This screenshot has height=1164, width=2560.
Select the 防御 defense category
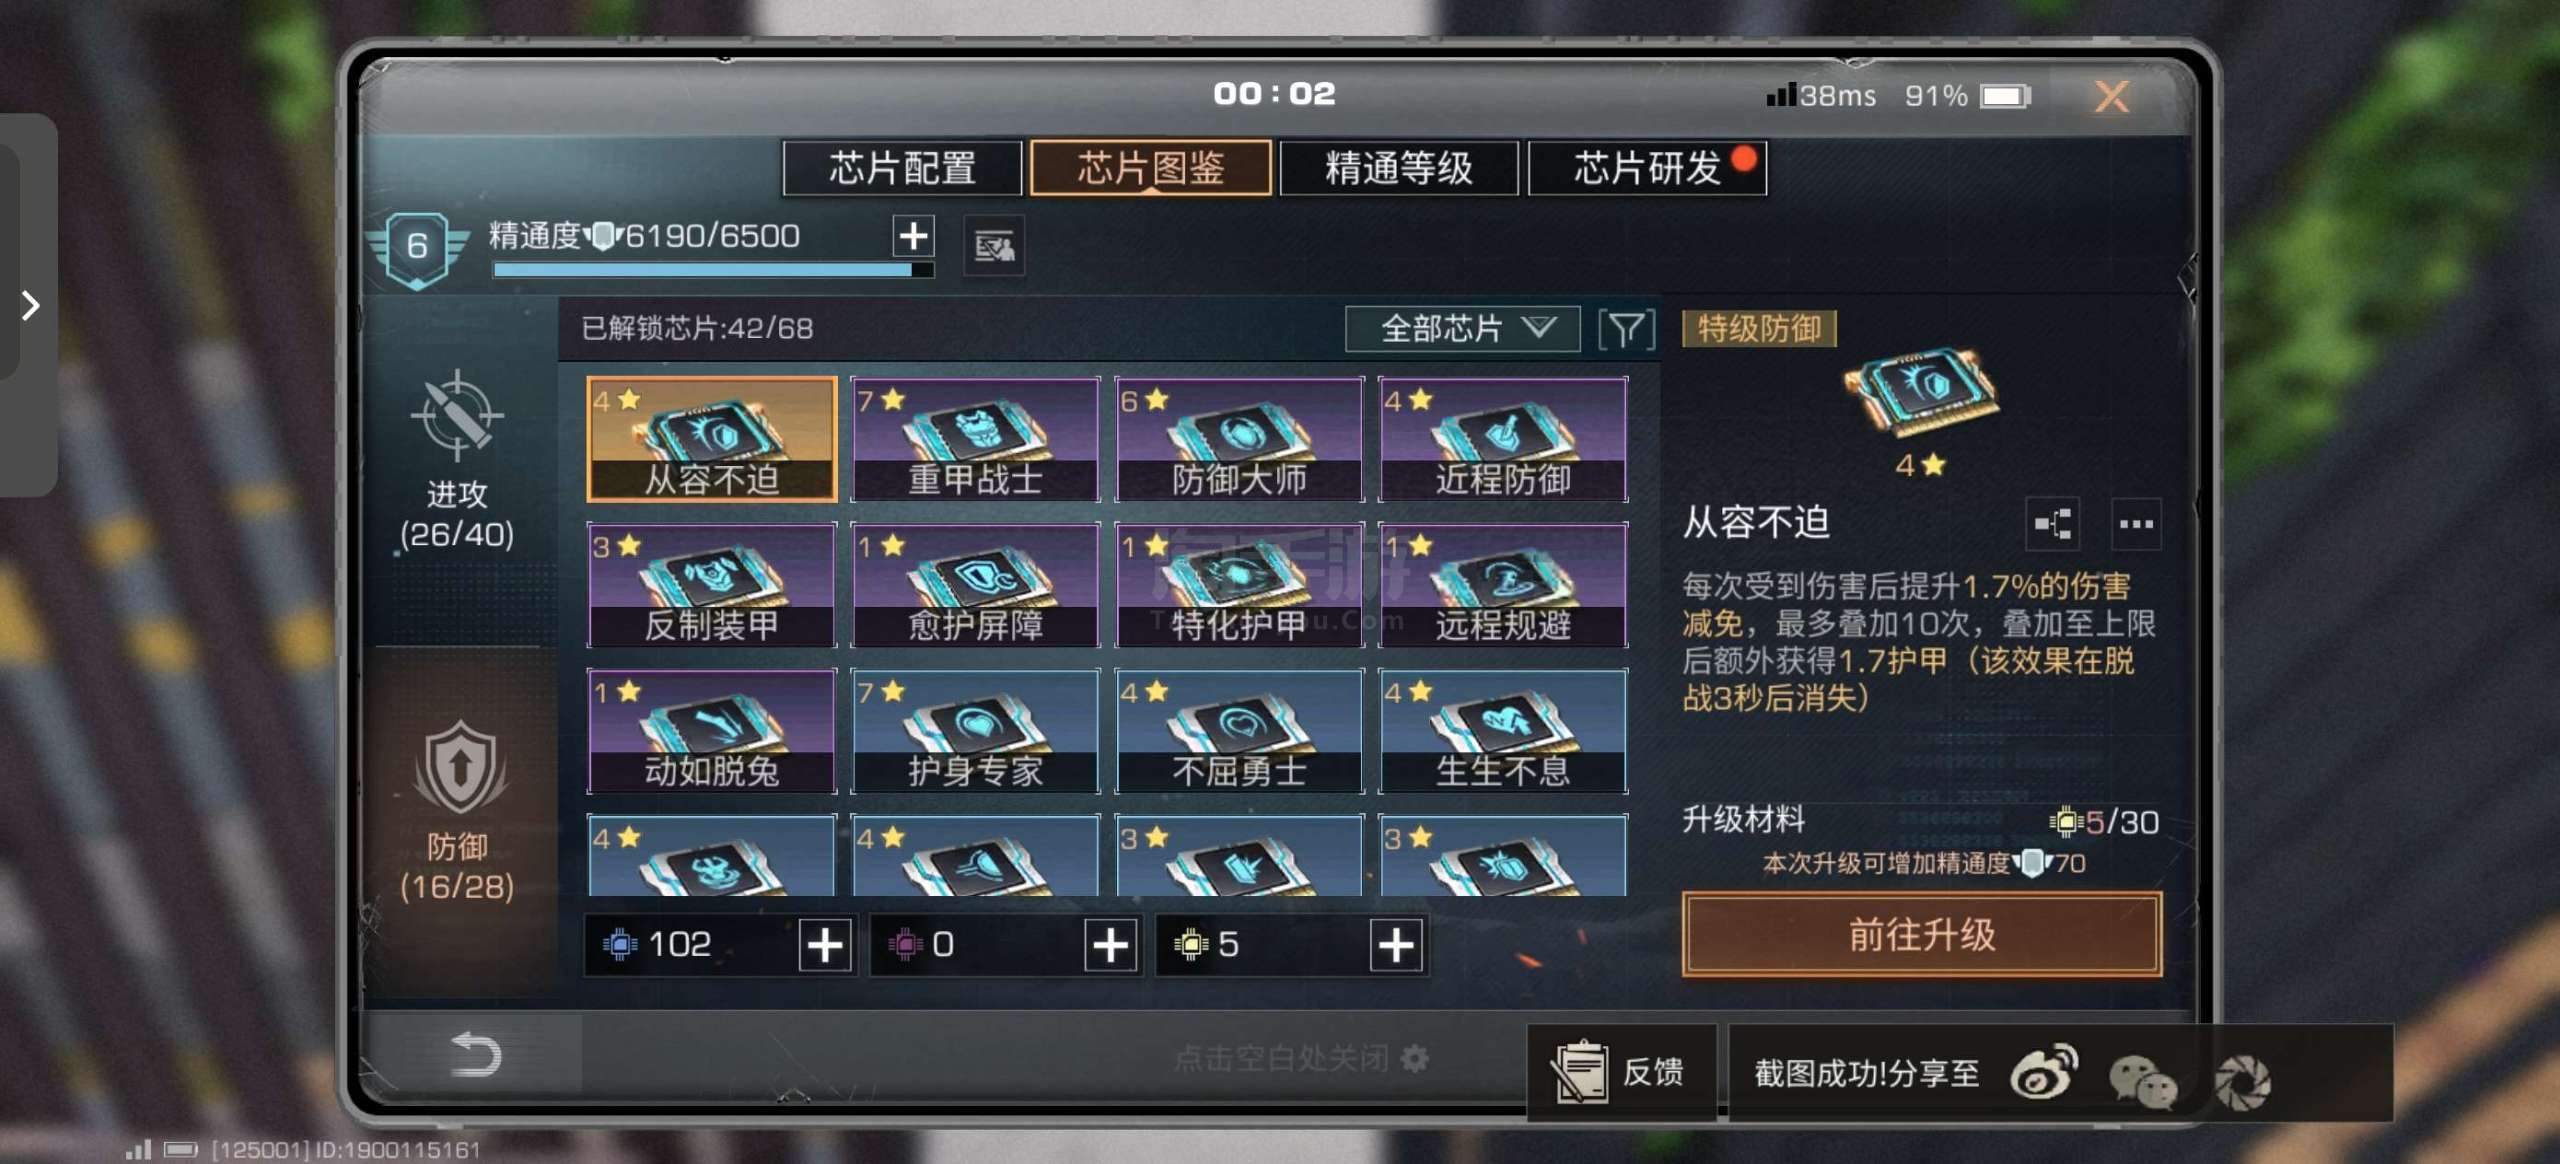tap(457, 812)
